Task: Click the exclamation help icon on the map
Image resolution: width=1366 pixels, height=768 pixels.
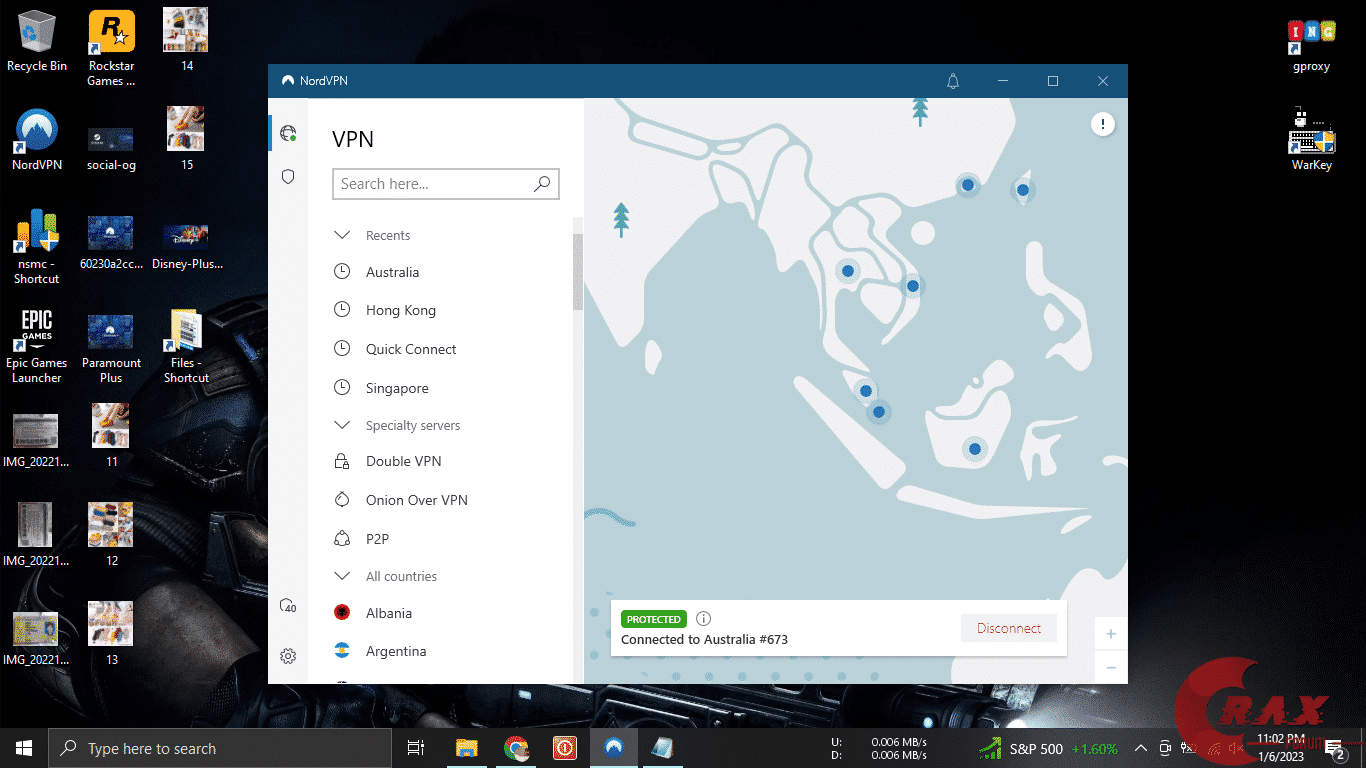Action: click(1102, 123)
